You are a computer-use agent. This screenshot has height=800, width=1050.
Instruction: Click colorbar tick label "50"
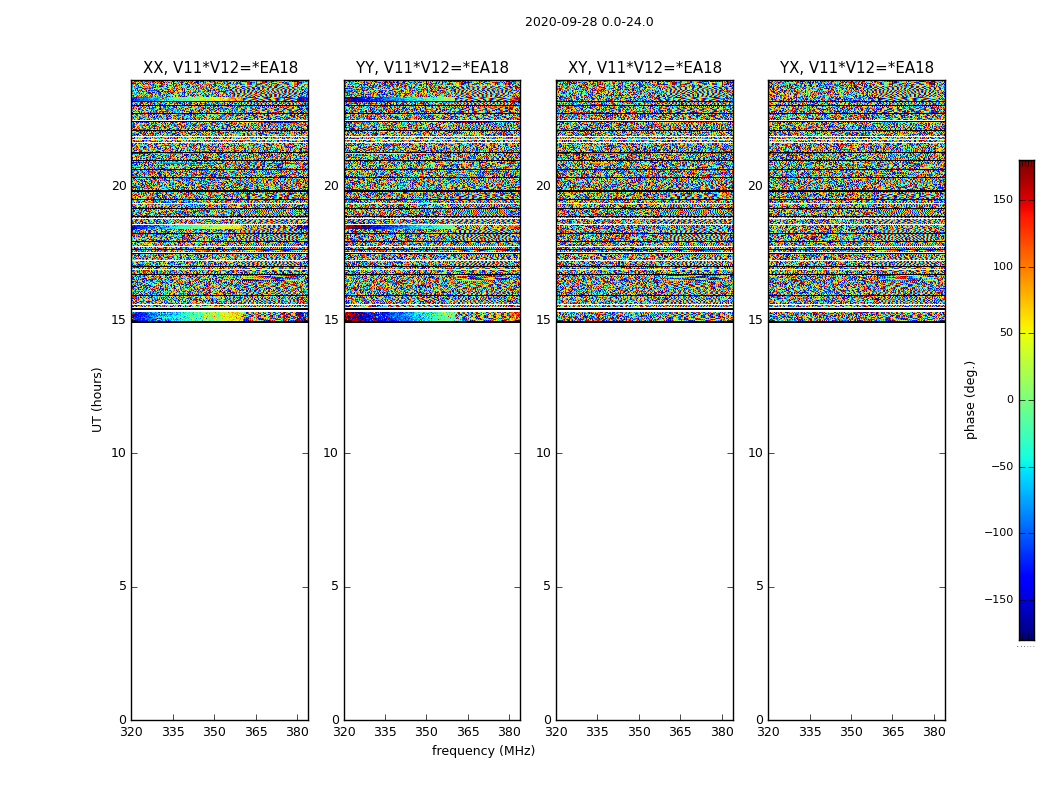(1006, 333)
